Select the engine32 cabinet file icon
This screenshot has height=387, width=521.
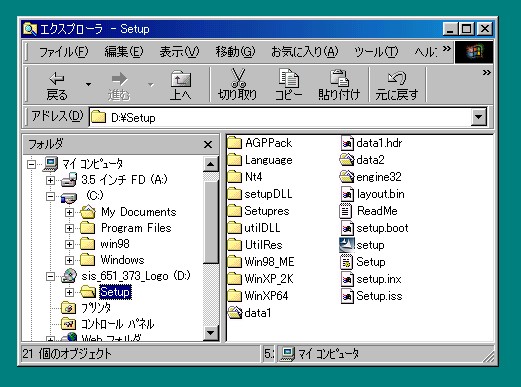tap(347, 177)
